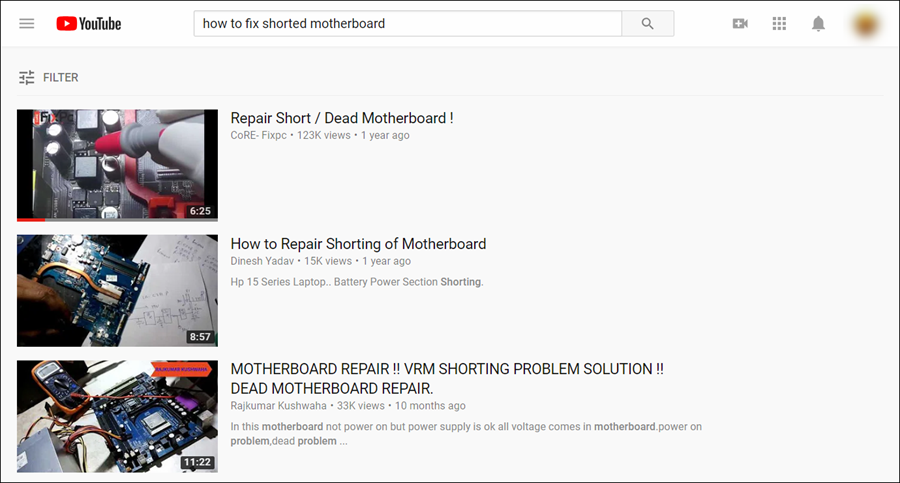Click the '33K views' text
This screenshot has width=900, height=483.
(x=360, y=405)
